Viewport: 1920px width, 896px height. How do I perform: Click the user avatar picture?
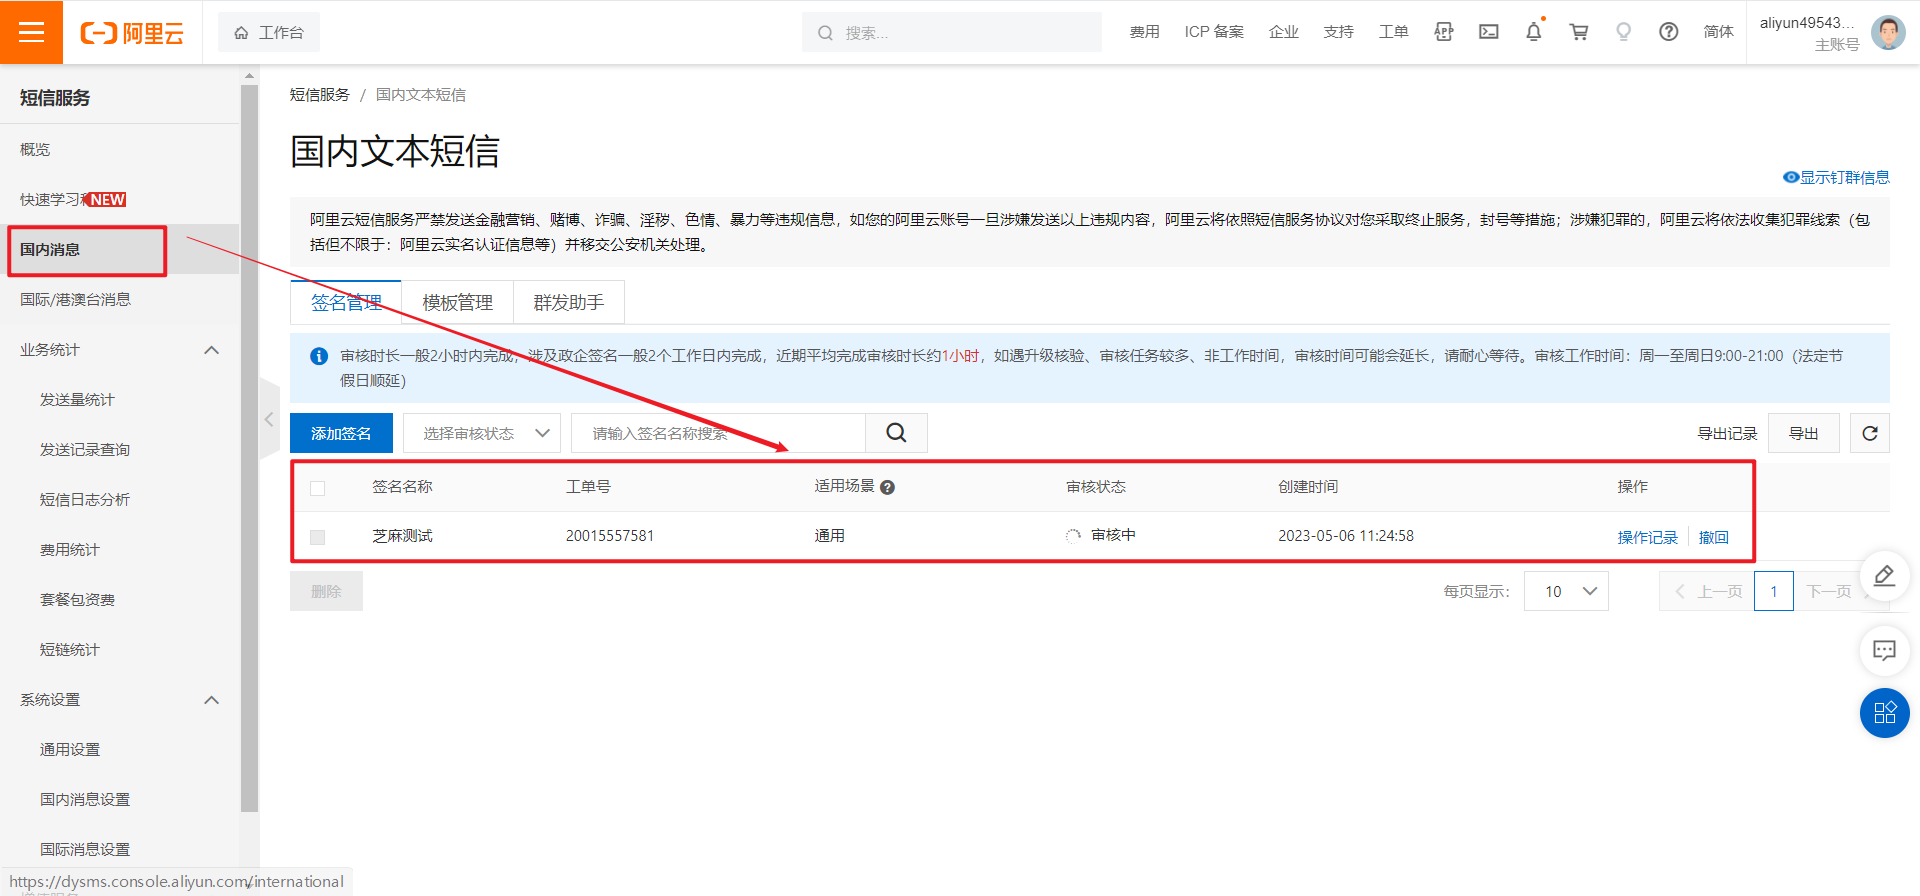tap(1888, 33)
